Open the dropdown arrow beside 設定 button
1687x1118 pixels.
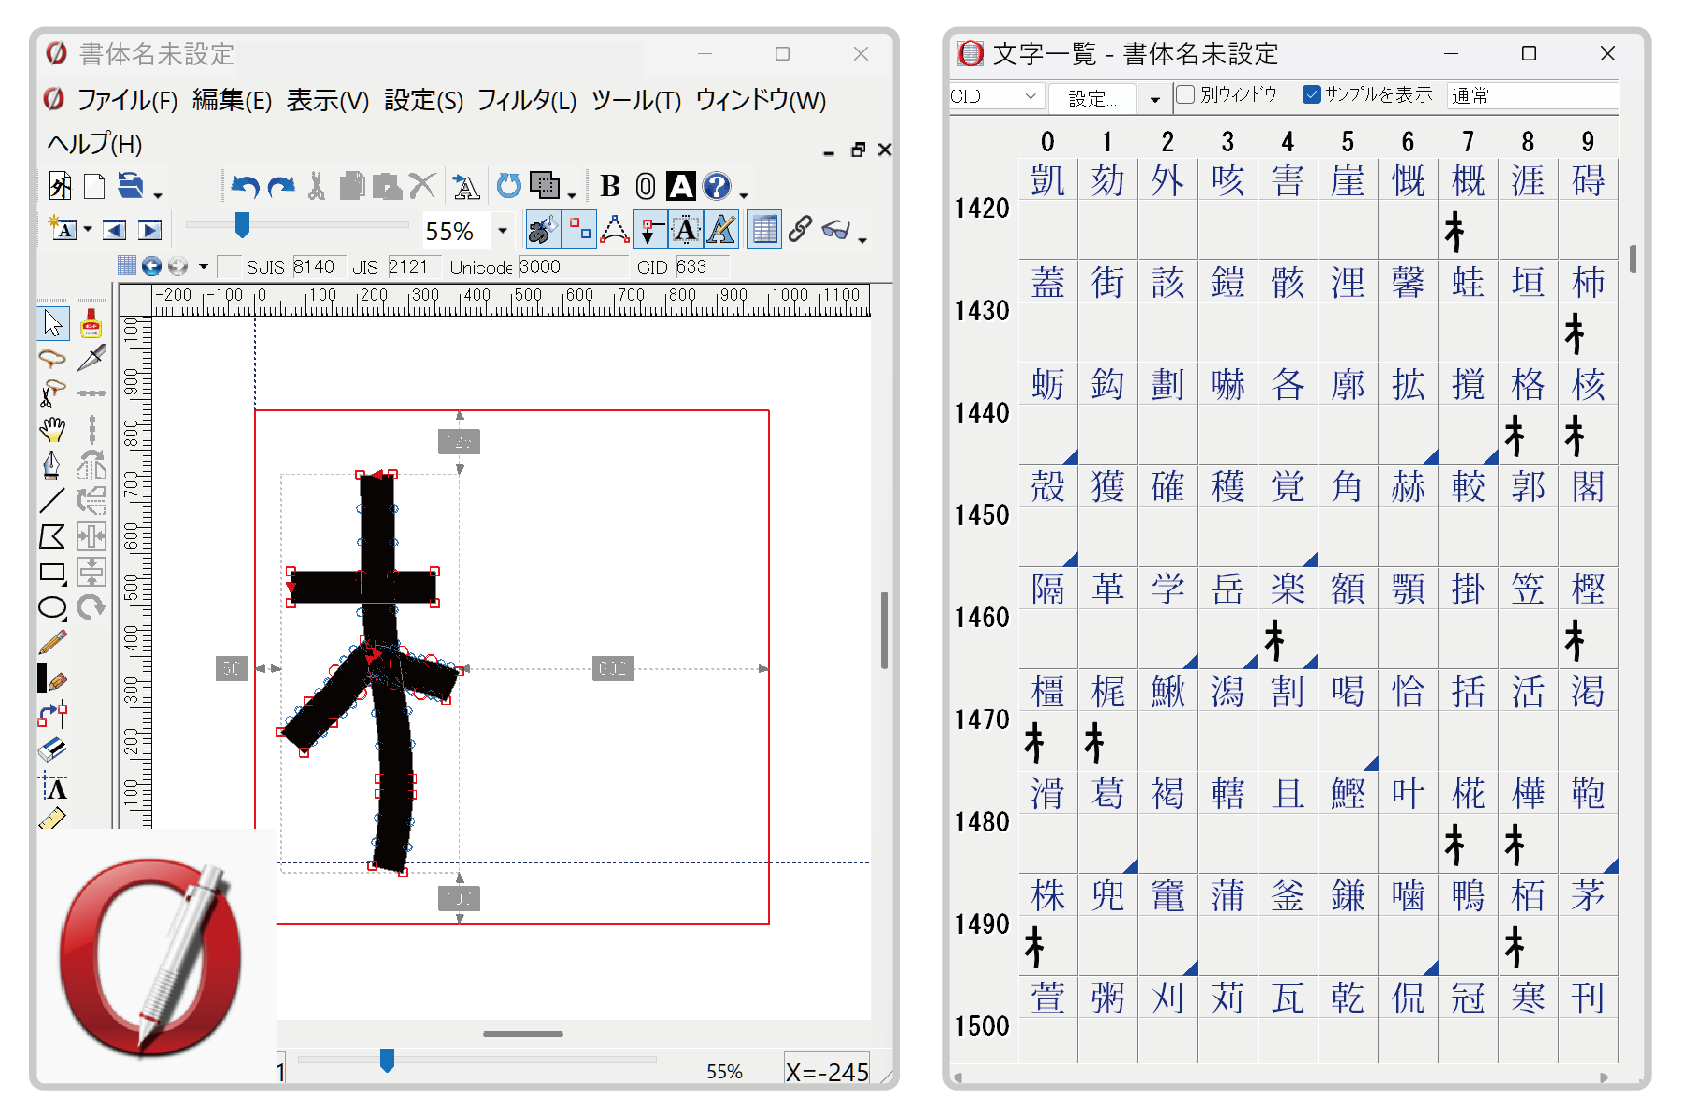pos(1155,99)
